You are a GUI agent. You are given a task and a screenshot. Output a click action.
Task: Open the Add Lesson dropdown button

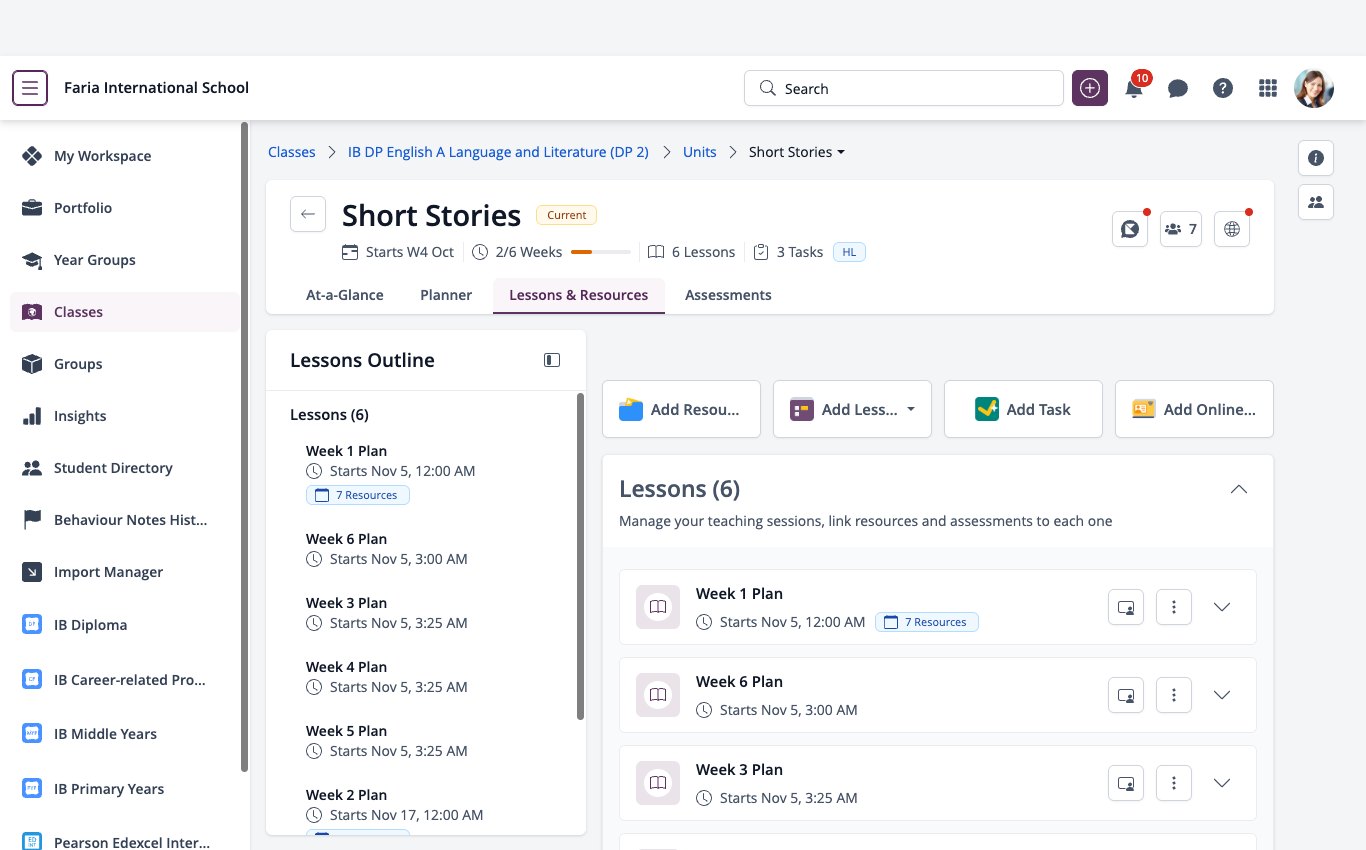click(852, 409)
